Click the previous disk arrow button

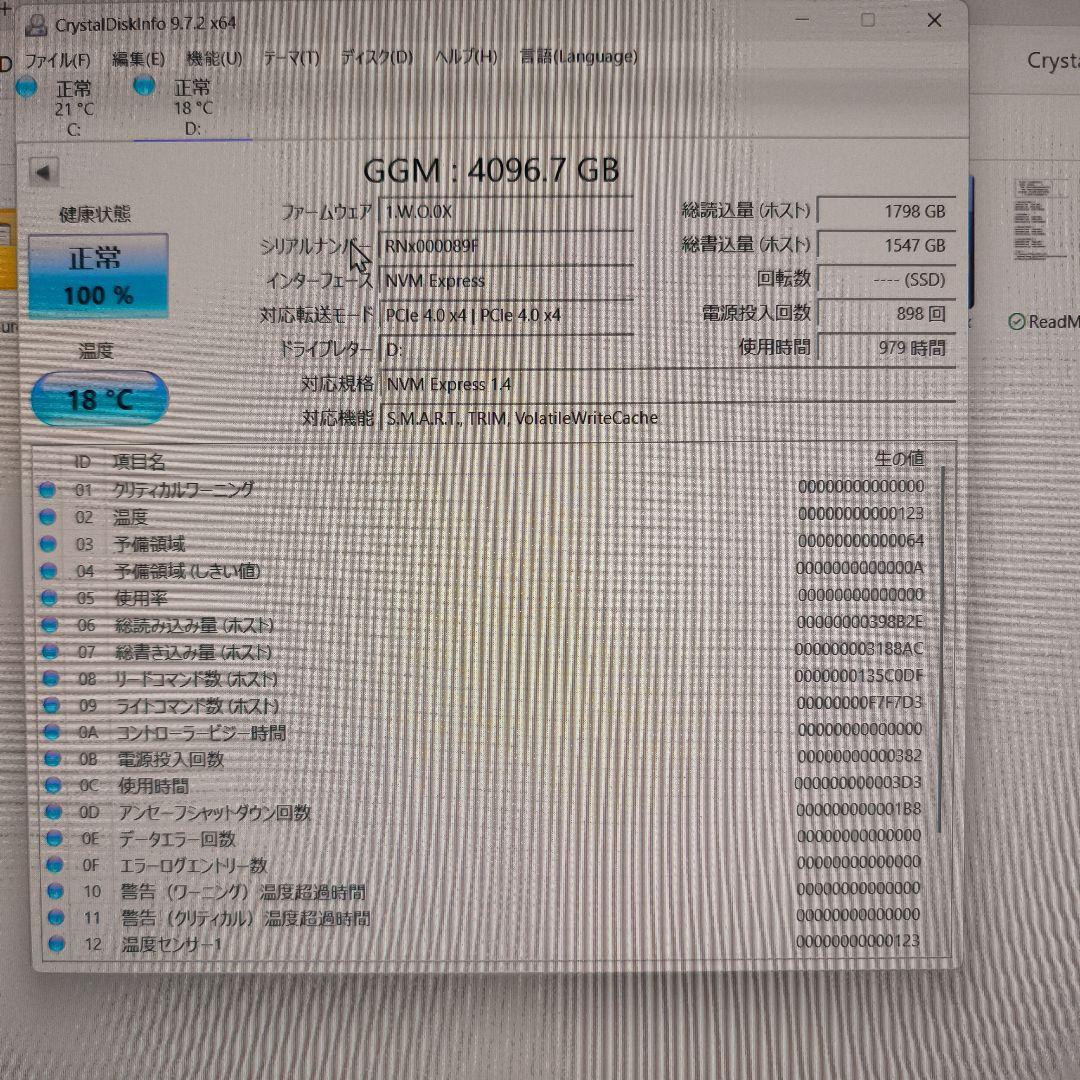(43, 172)
